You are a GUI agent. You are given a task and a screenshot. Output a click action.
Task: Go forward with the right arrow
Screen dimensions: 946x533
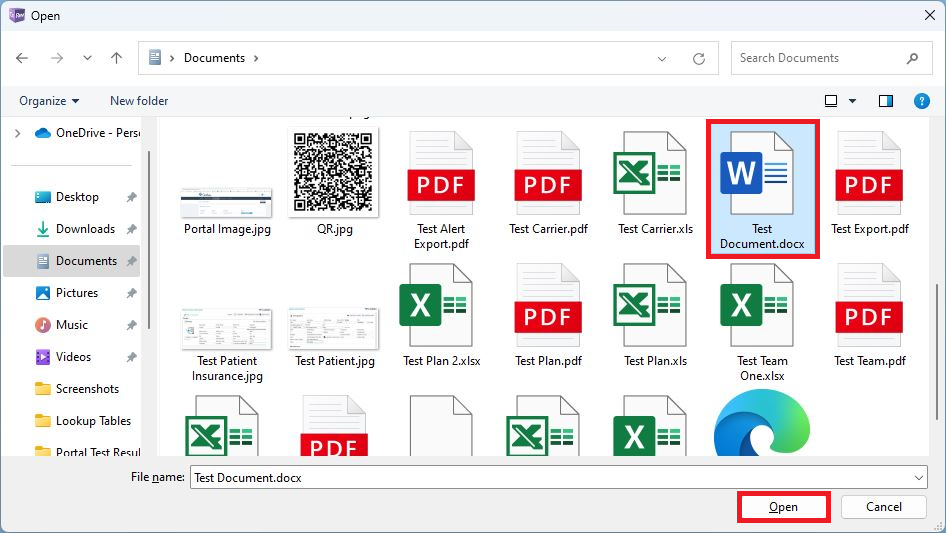(x=57, y=58)
